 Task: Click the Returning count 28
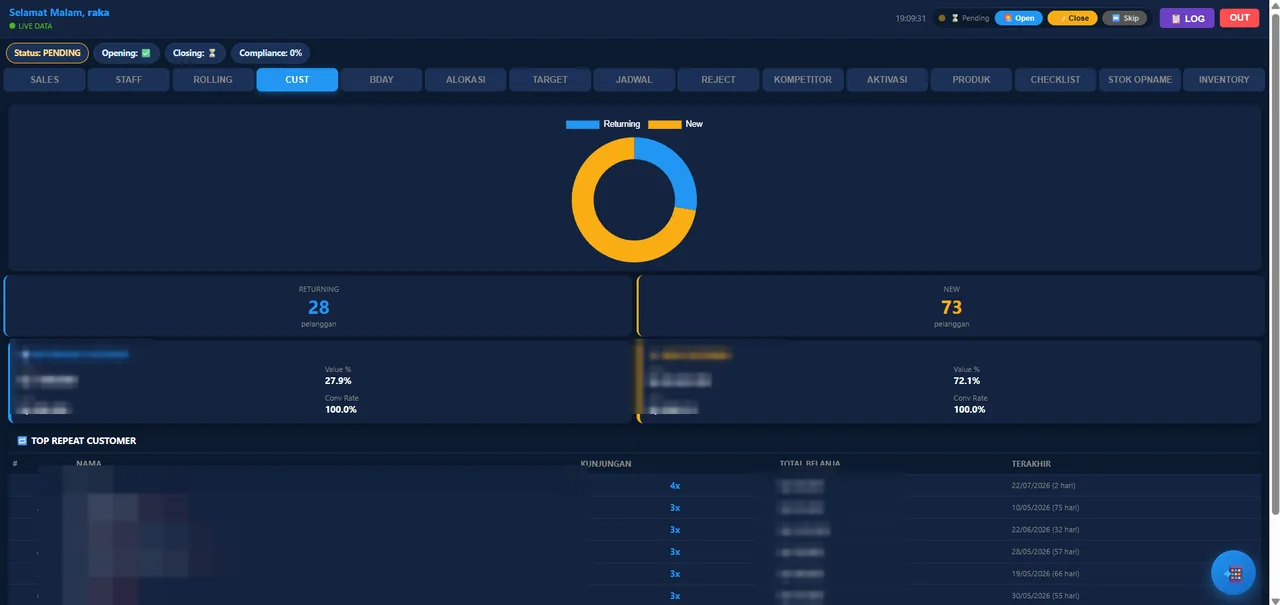(319, 307)
